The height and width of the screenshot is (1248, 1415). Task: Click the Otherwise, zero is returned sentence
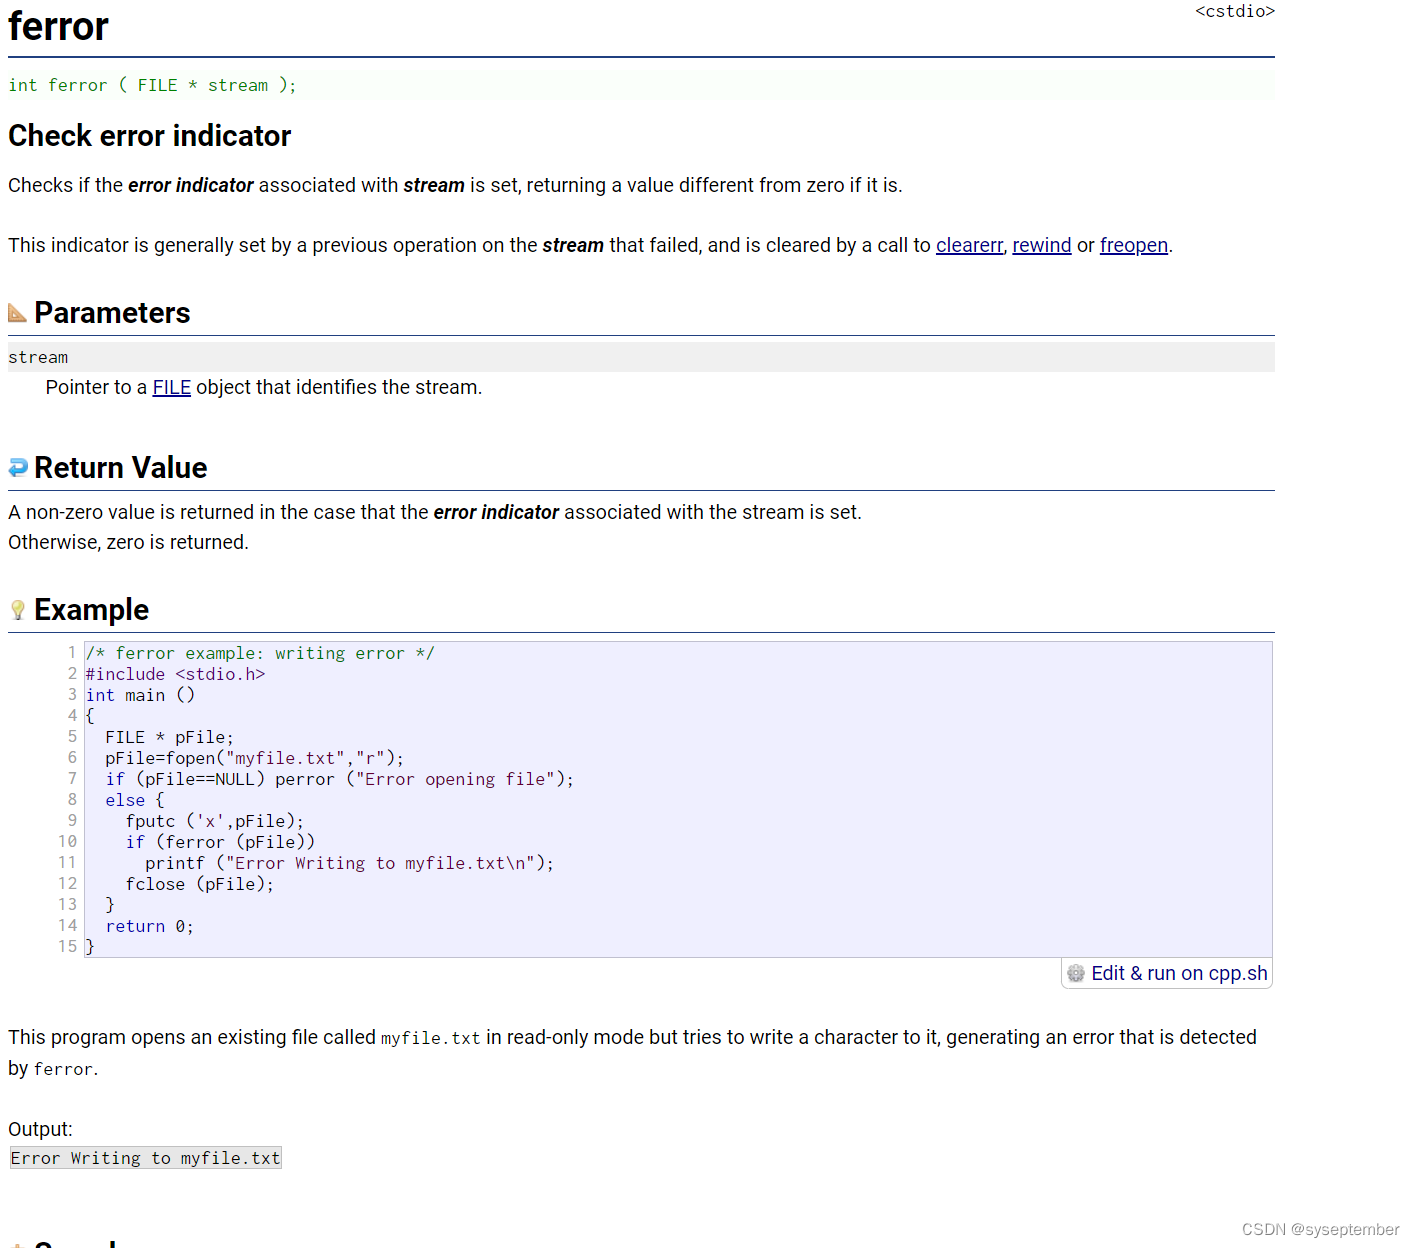pos(128,542)
